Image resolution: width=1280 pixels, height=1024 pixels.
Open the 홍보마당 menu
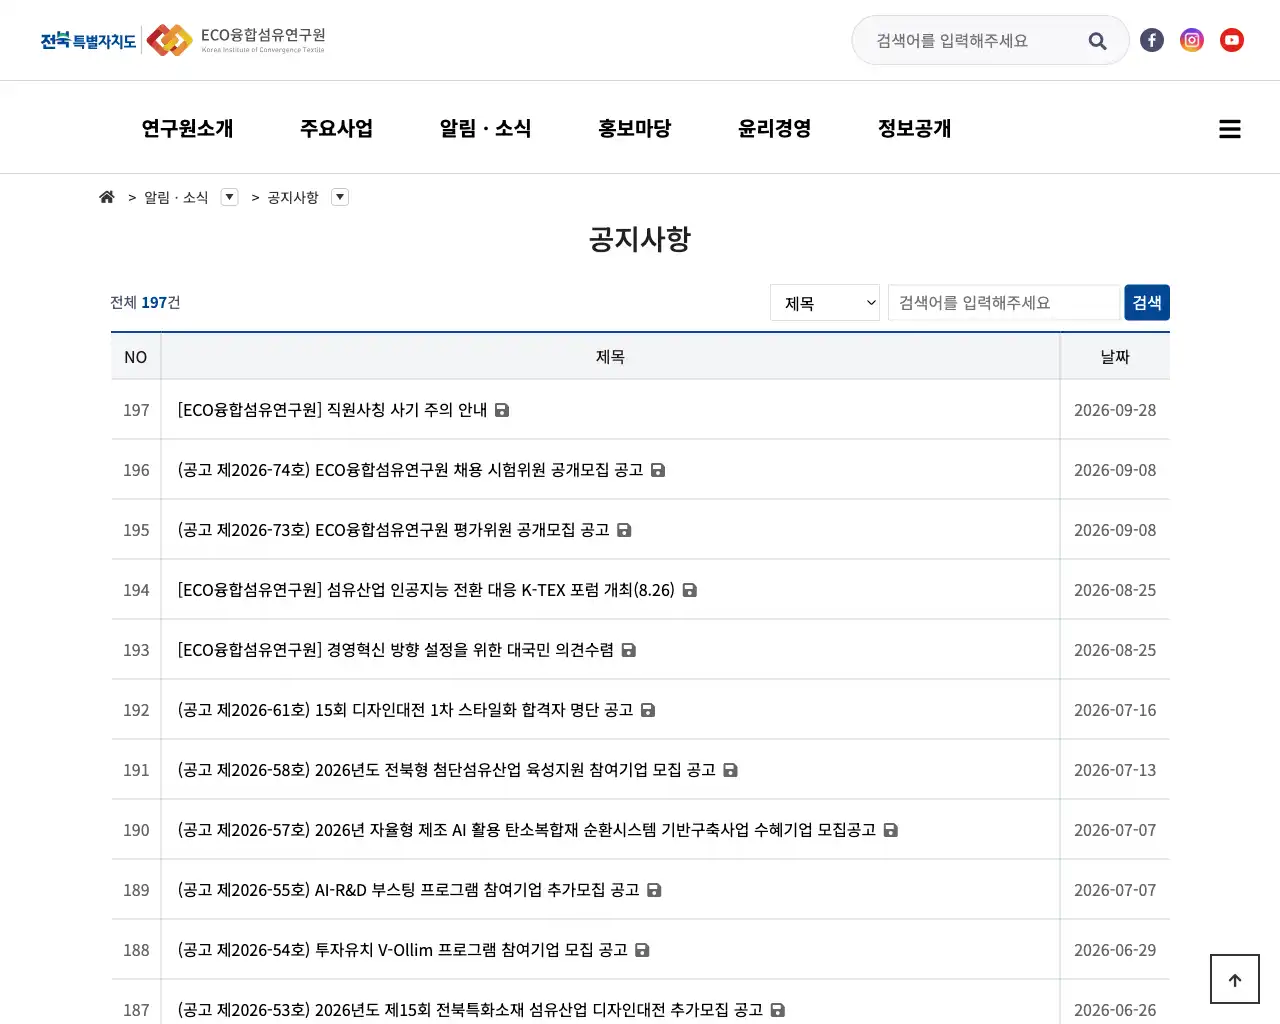(x=634, y=128)
